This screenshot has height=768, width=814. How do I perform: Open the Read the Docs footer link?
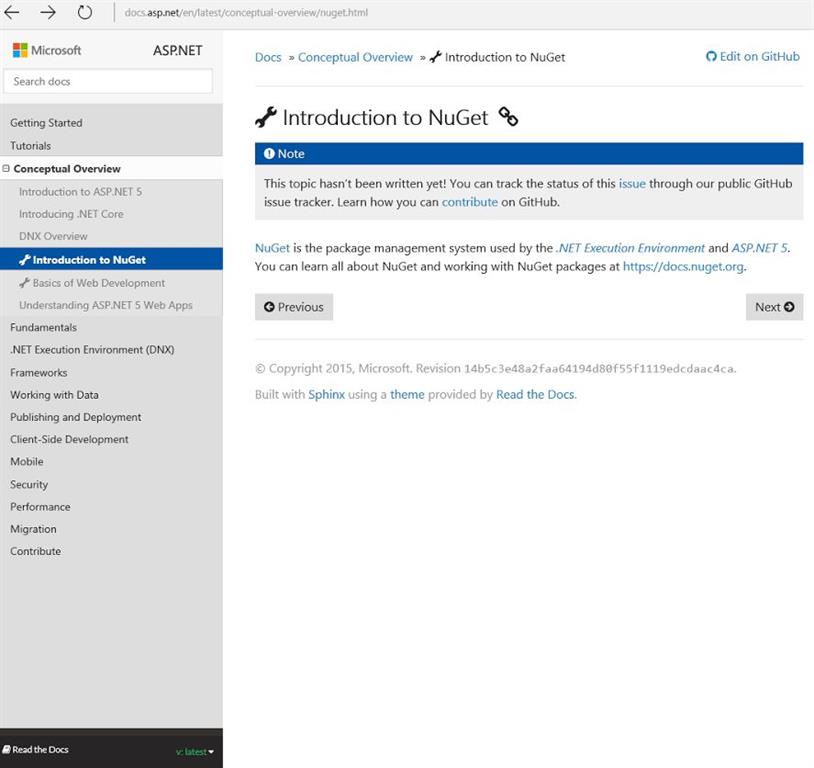pos(535,395)
